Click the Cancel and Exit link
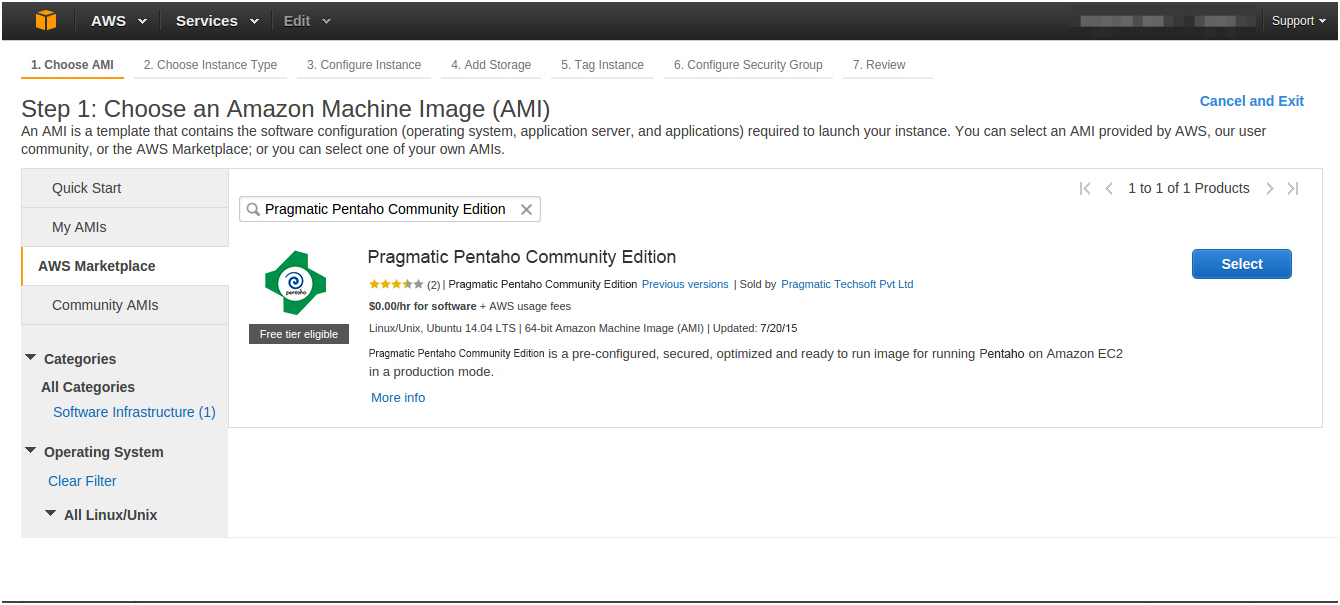The width and height of the screenshot is (1340, 605). tap(1251, 101)
